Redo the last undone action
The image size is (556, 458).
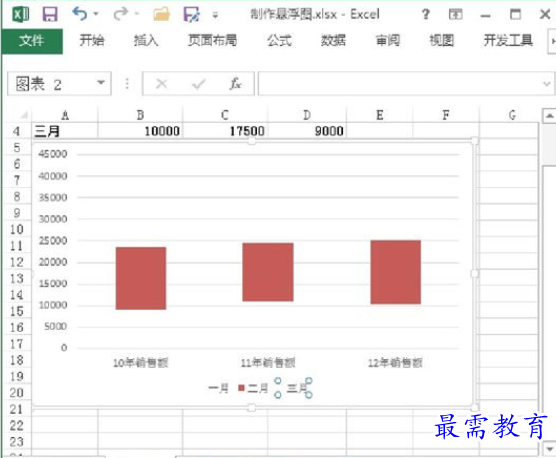[x=121, y=14]
